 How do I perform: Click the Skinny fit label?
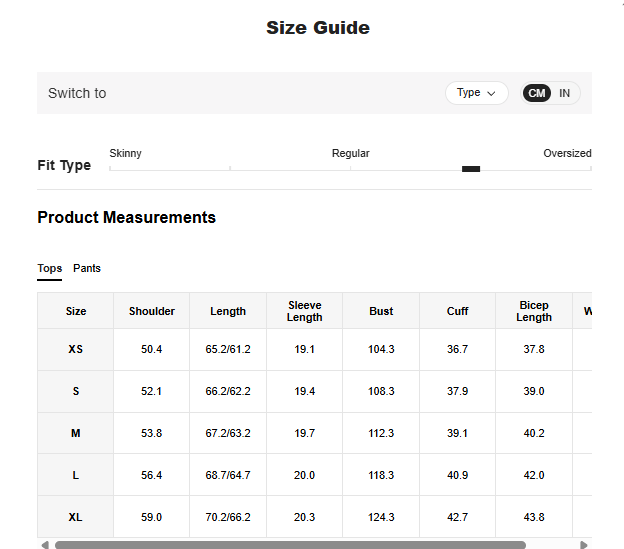[125, 153]
